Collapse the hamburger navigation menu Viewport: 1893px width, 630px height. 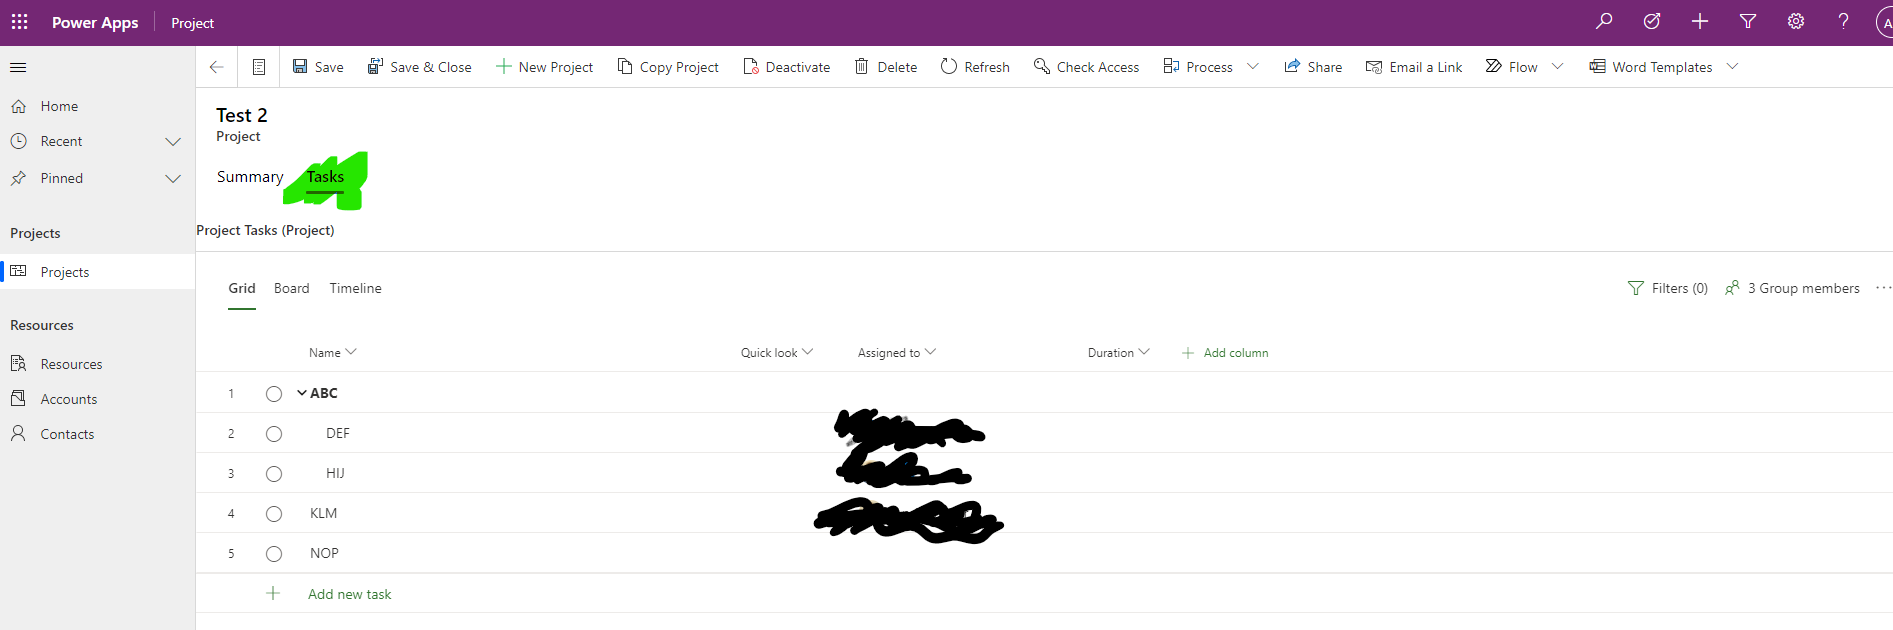[x=18, y=67]
